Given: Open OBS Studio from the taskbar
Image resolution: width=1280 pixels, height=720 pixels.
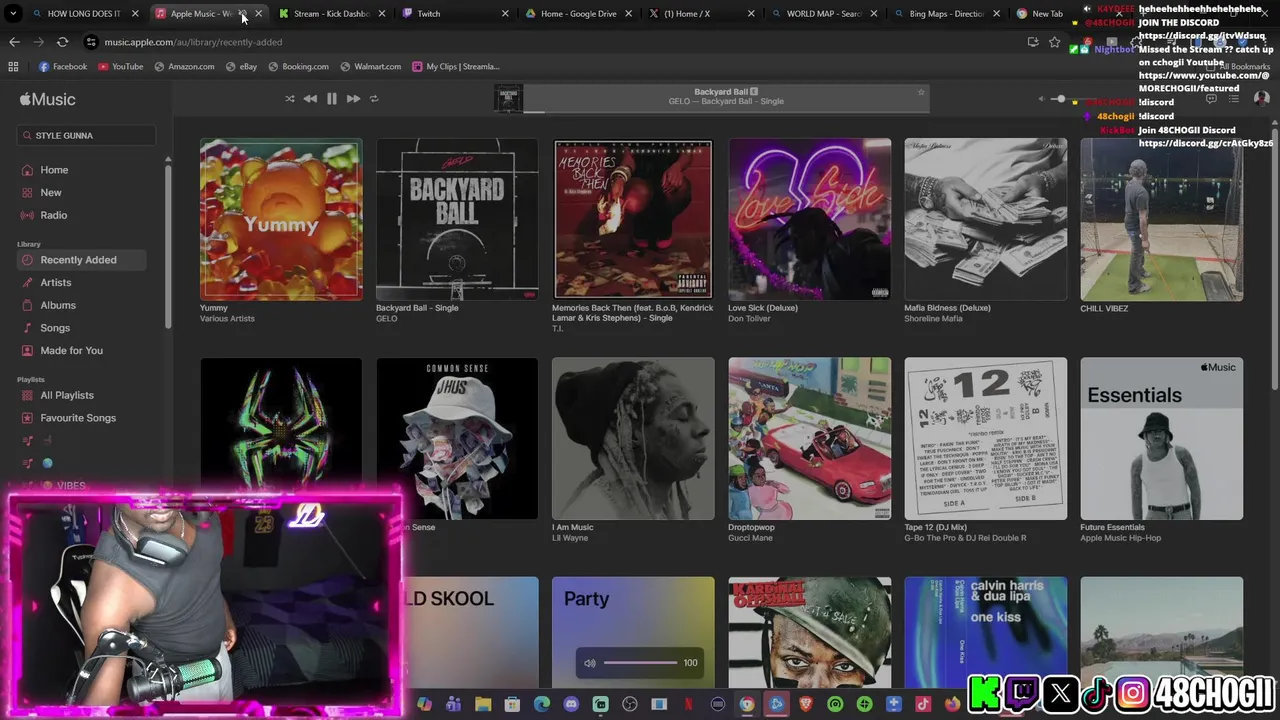Looking at the screenshot, I should click(x=629, y=704).
